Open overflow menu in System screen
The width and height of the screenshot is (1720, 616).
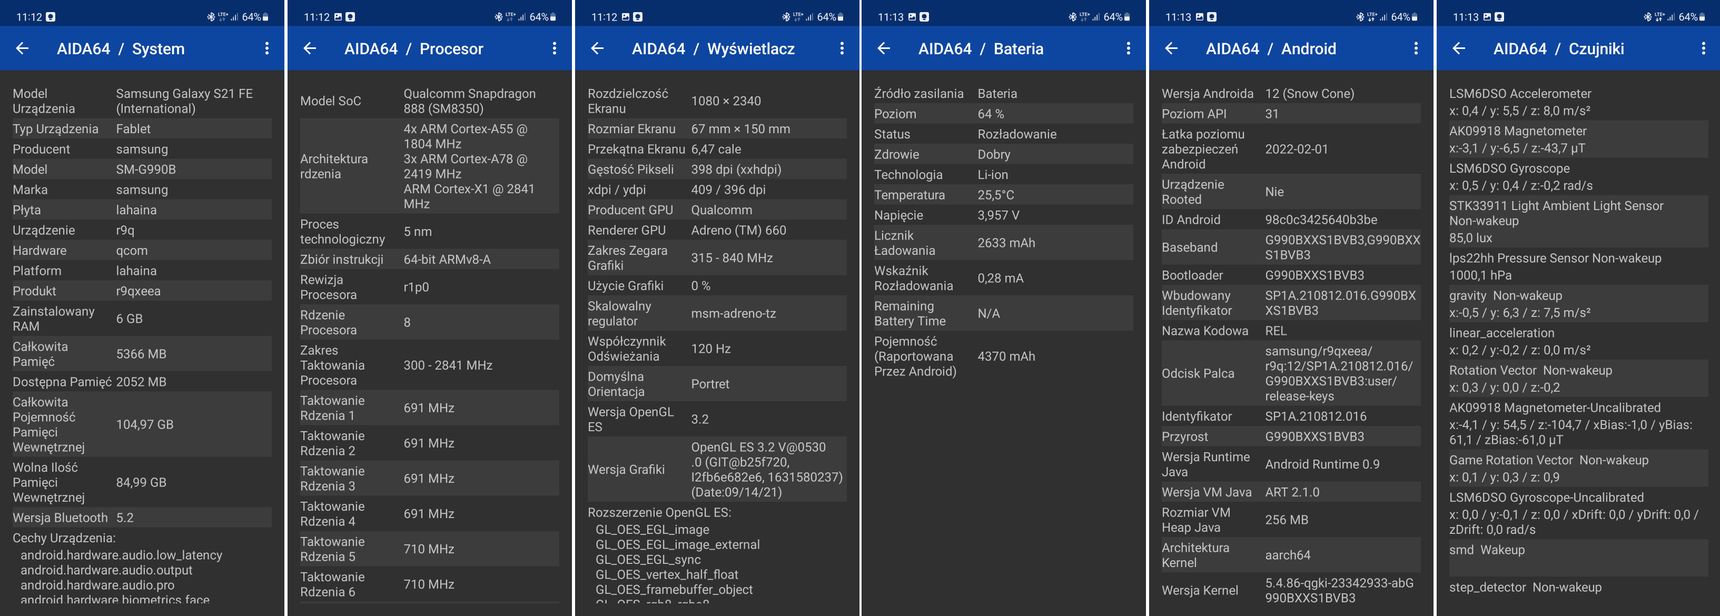[x=267, y=48]
